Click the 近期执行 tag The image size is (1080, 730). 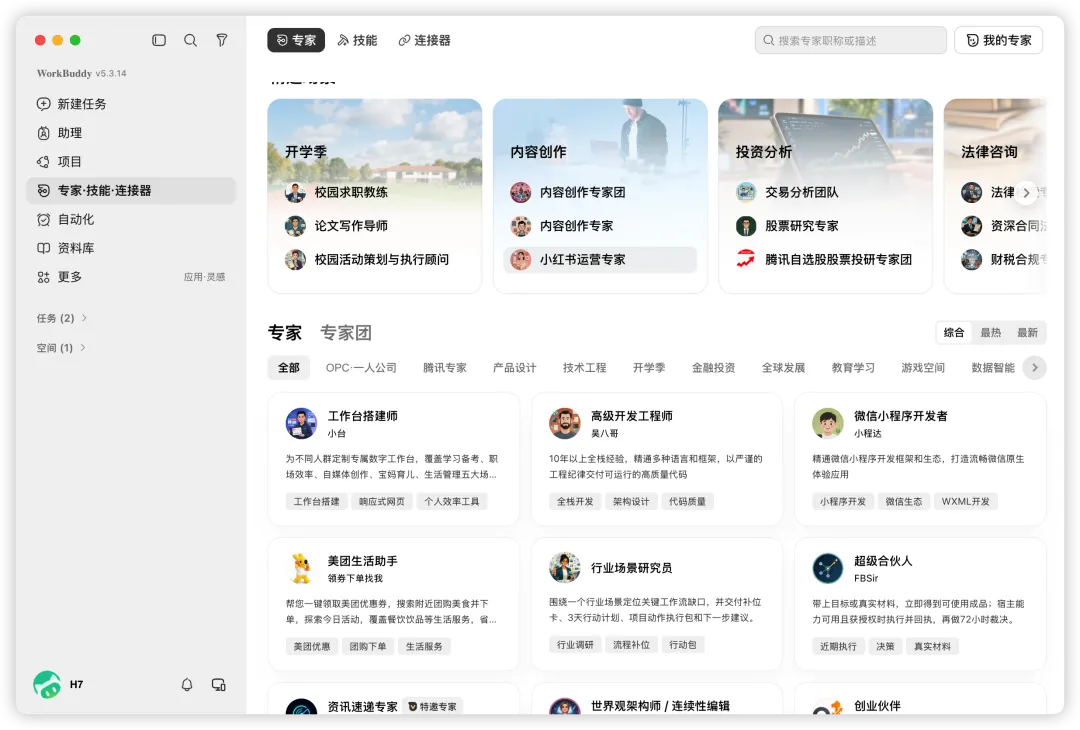(838, 646)
